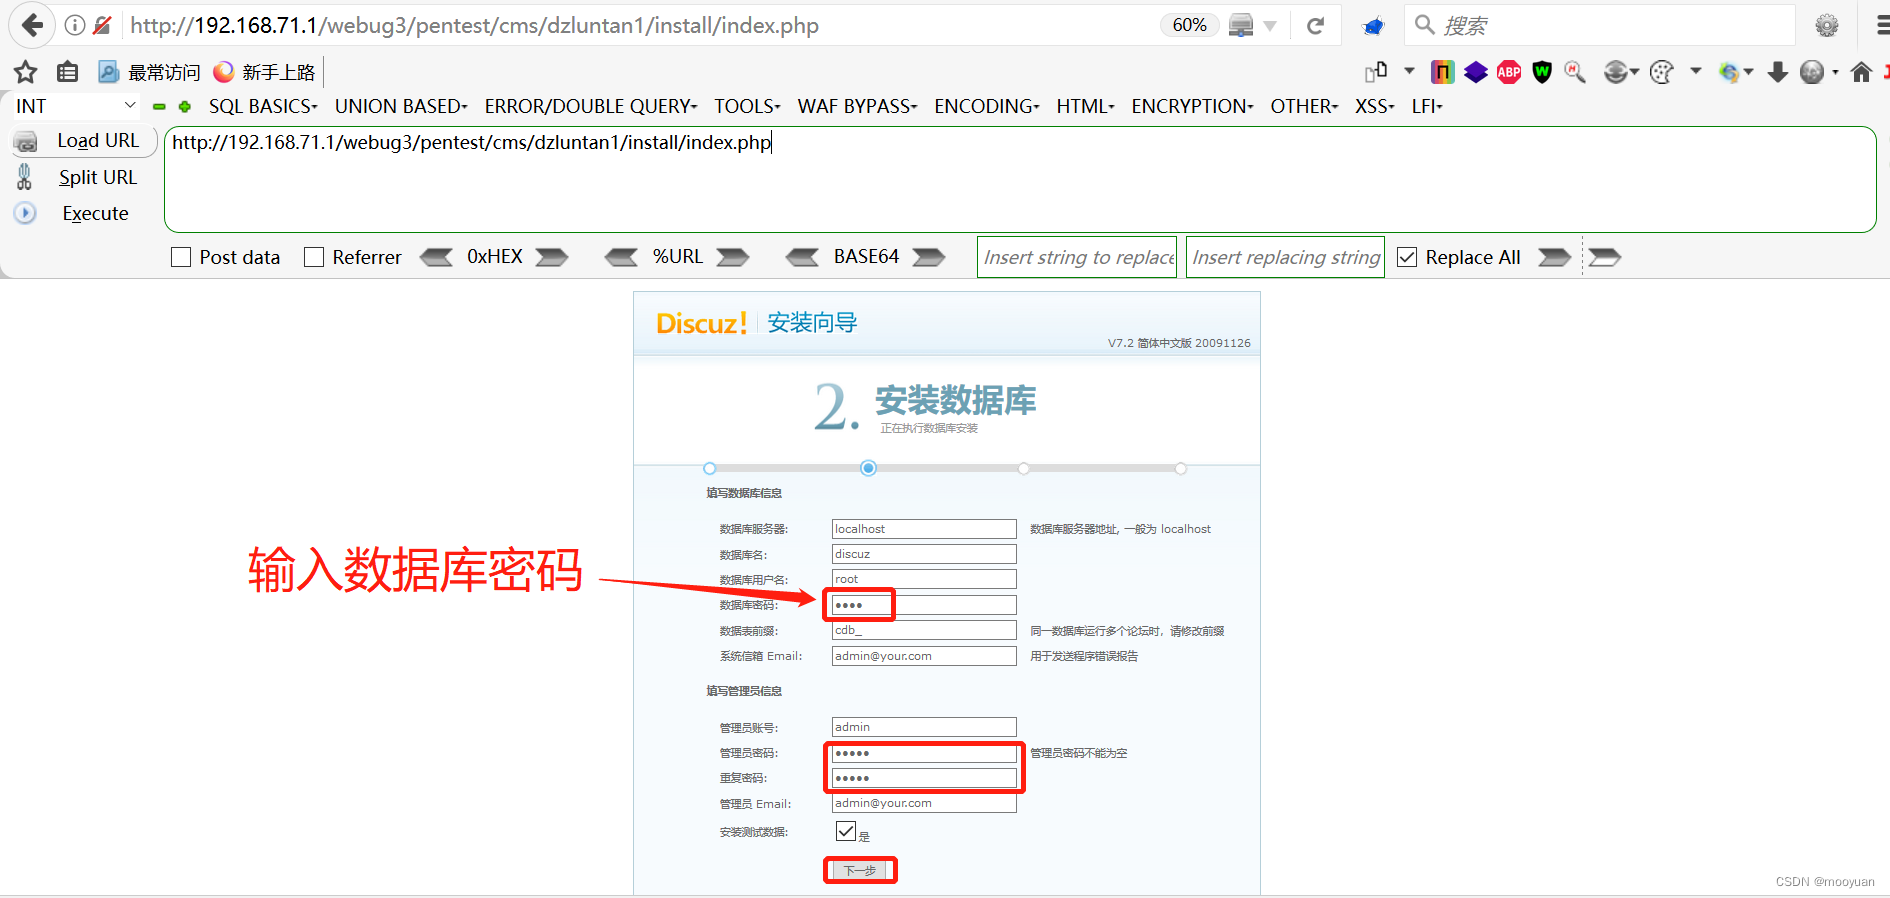1890x898 pixels.
Task: Open the SQL BASICS menu
Action: coord(263,106)
